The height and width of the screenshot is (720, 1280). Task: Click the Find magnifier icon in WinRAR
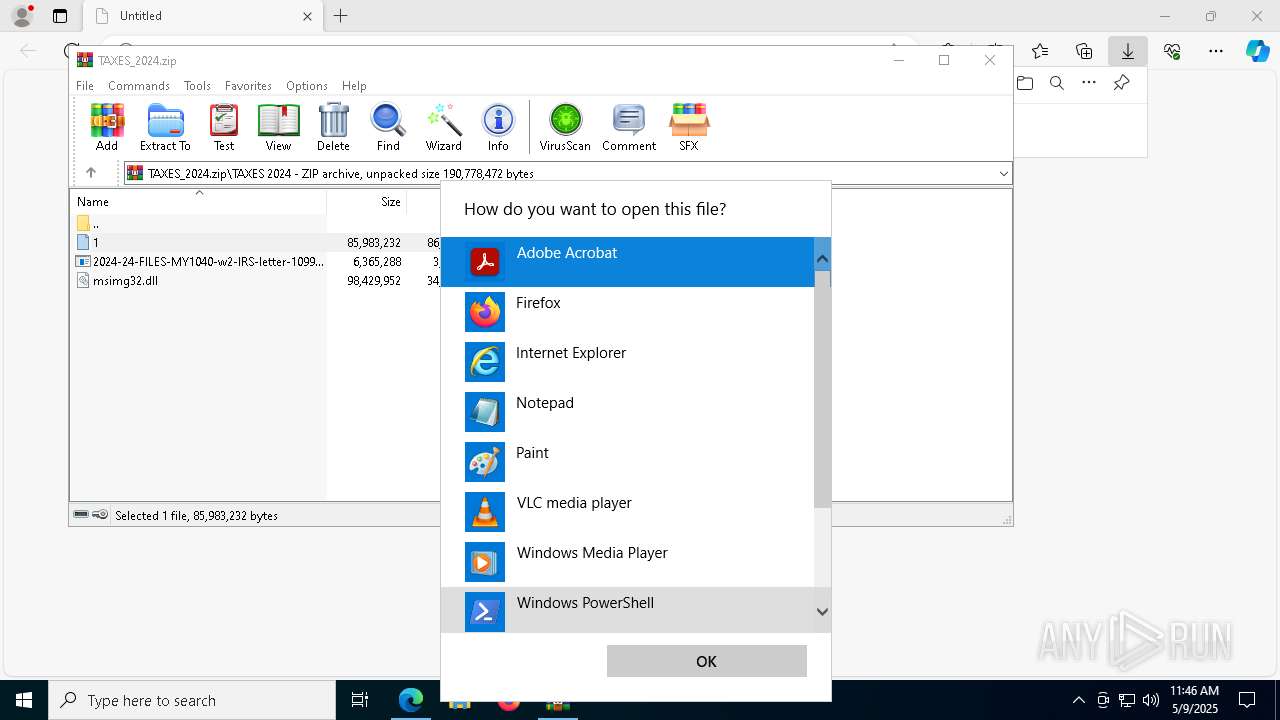388,127
